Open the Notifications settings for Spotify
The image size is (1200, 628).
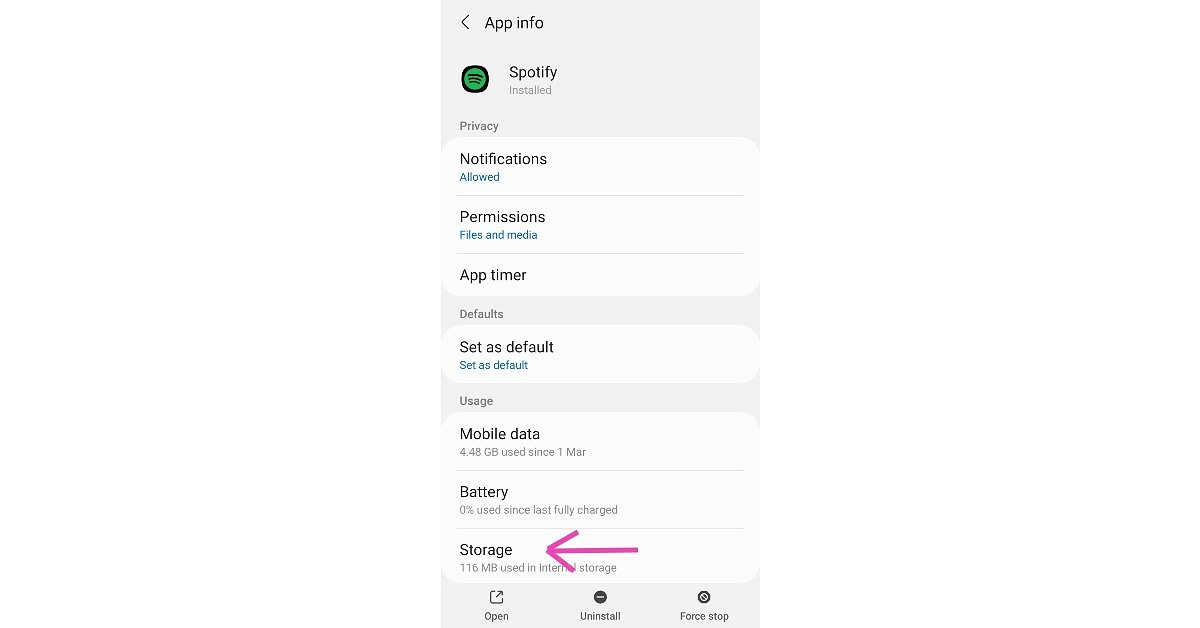pyautogui.click(x=503, y=159)
